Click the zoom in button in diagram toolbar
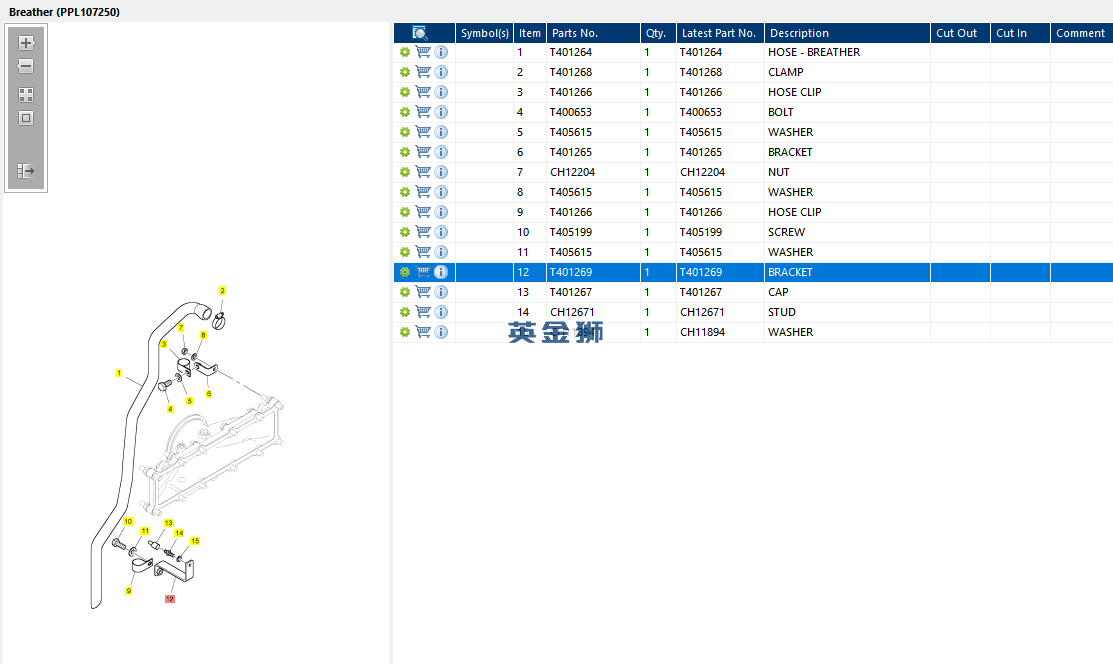Screen dimensions: 1113x664 pos(26,43)
